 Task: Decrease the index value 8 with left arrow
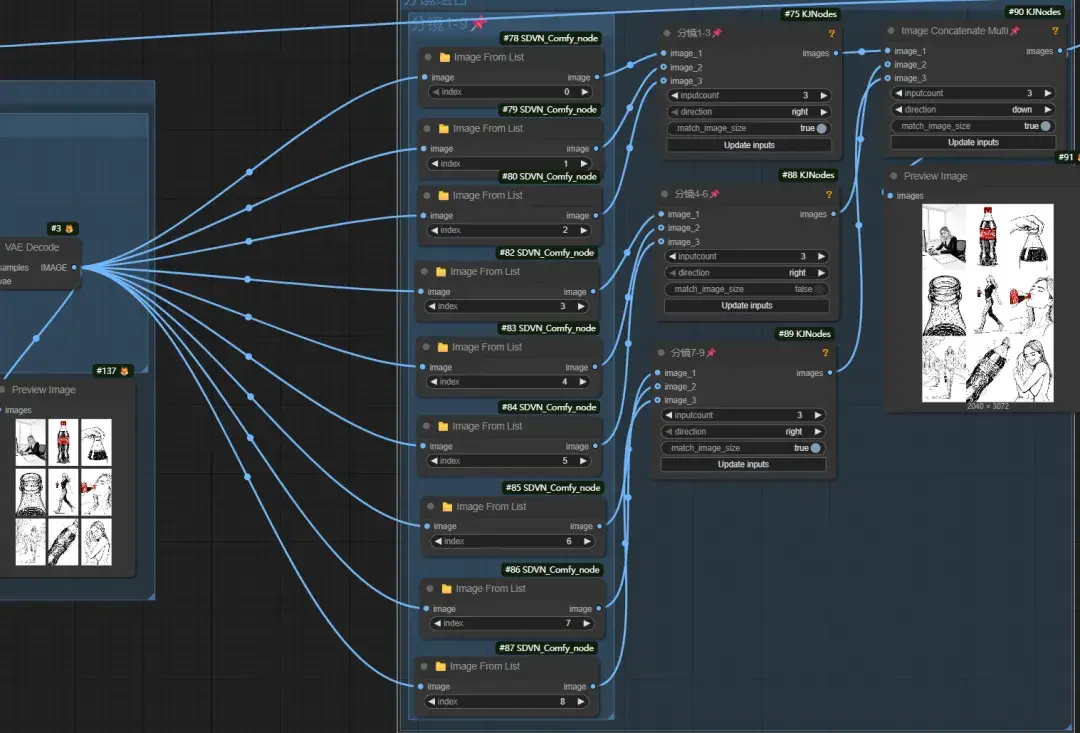(431, 701)
